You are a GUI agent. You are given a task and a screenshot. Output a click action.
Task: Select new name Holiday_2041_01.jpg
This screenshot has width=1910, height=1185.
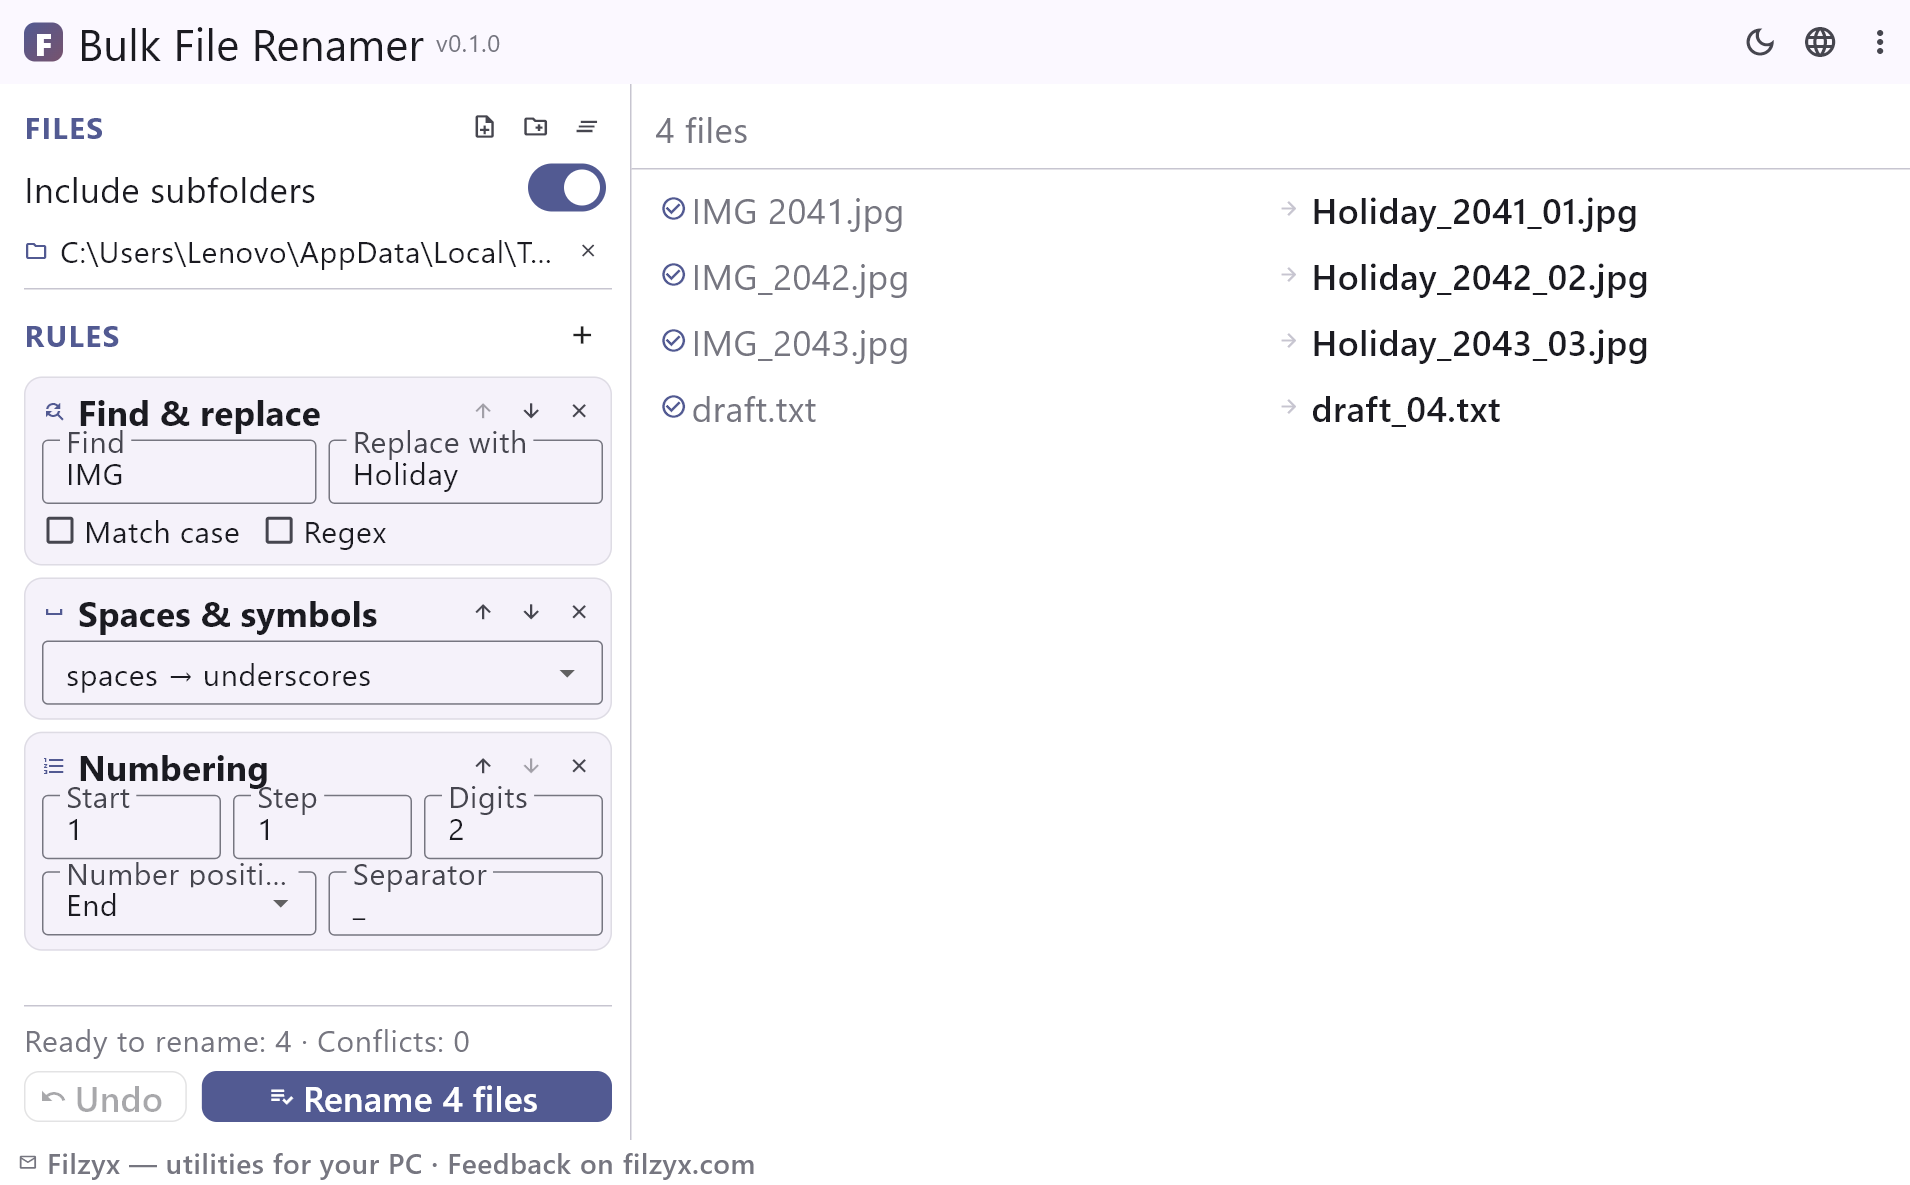(x=1474, y=212)
